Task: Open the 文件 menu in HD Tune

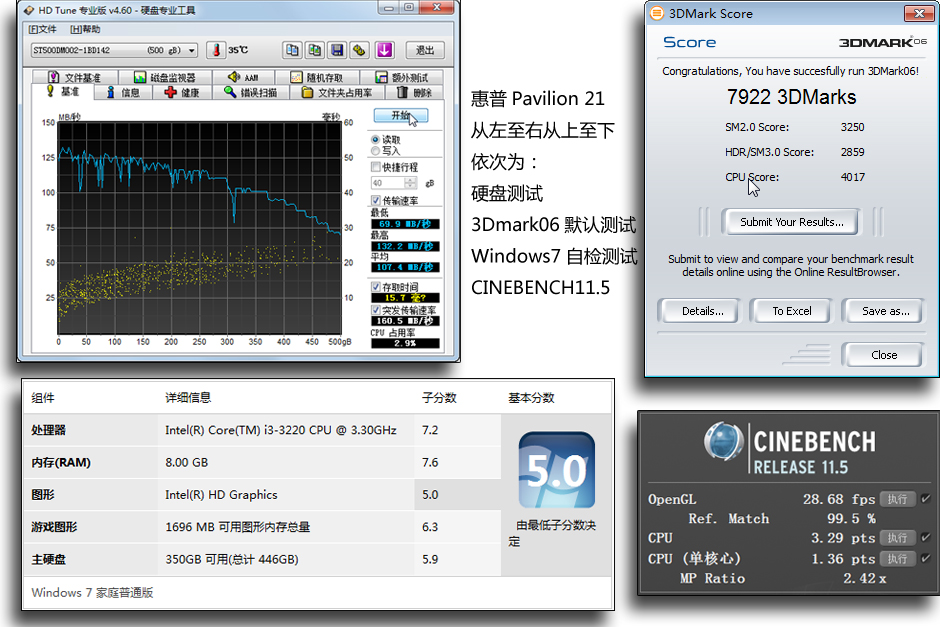Action: coord(43,29)
